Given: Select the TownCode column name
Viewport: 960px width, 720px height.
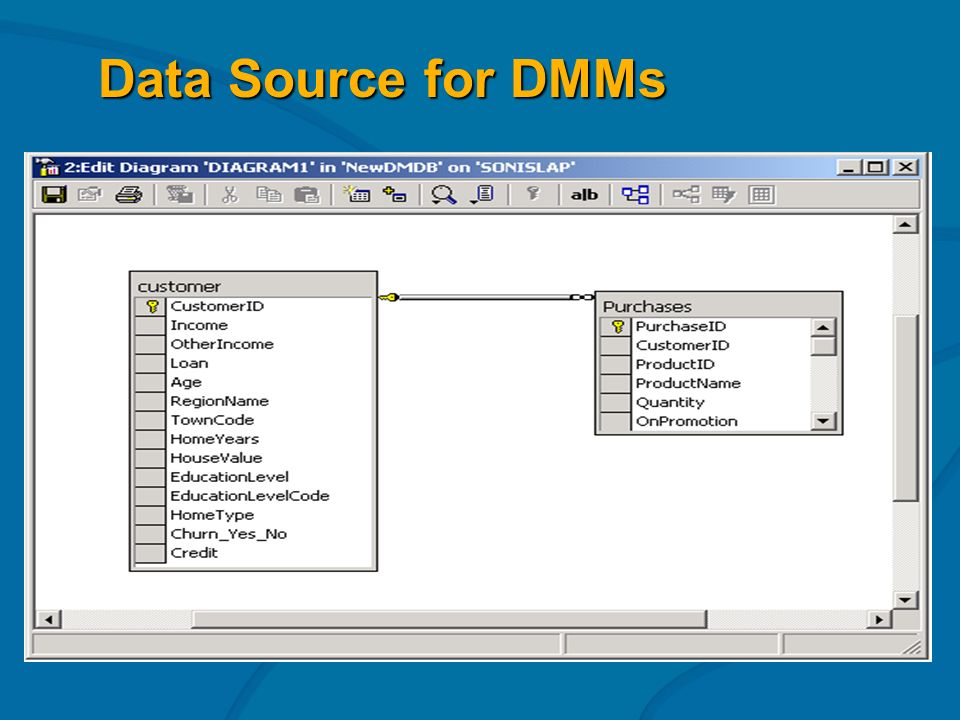Looking at the screenshot, I should click(x=212, y=420).
